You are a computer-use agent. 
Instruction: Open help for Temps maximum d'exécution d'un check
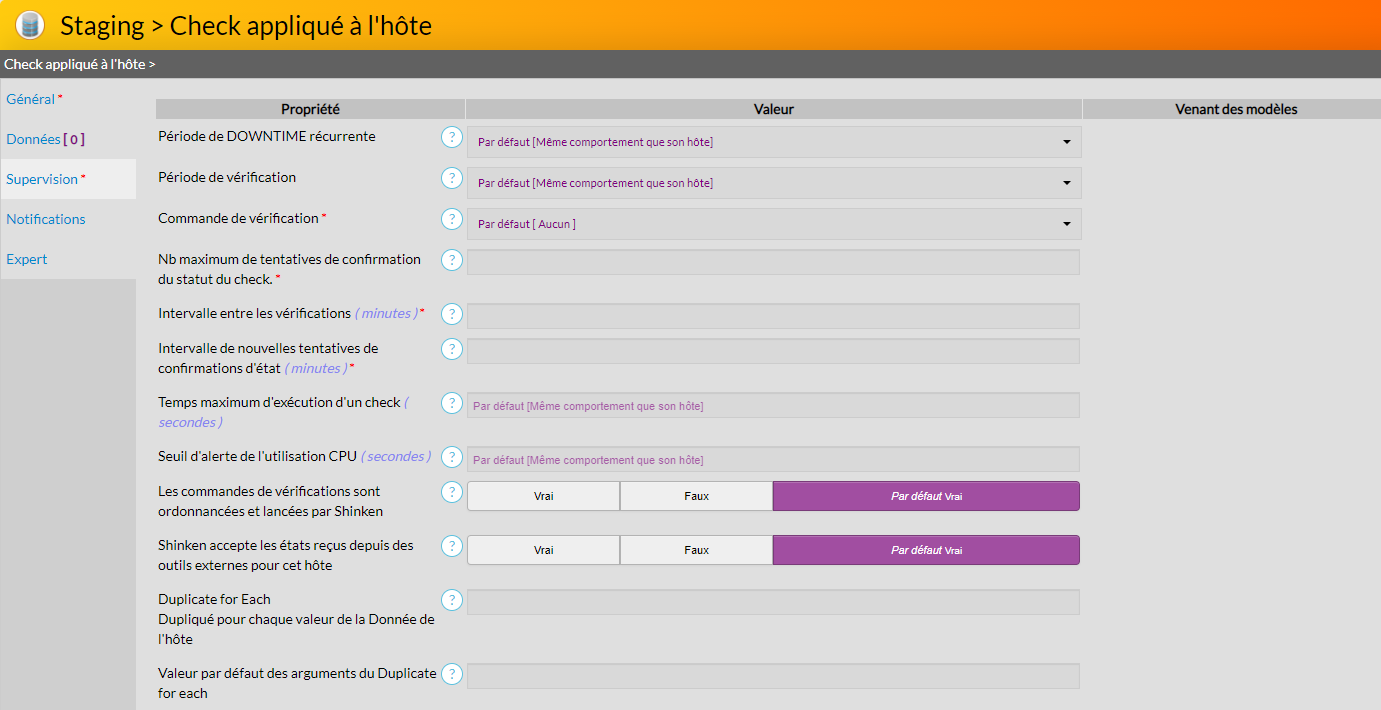pyautogui.click(x=452, y=403)
